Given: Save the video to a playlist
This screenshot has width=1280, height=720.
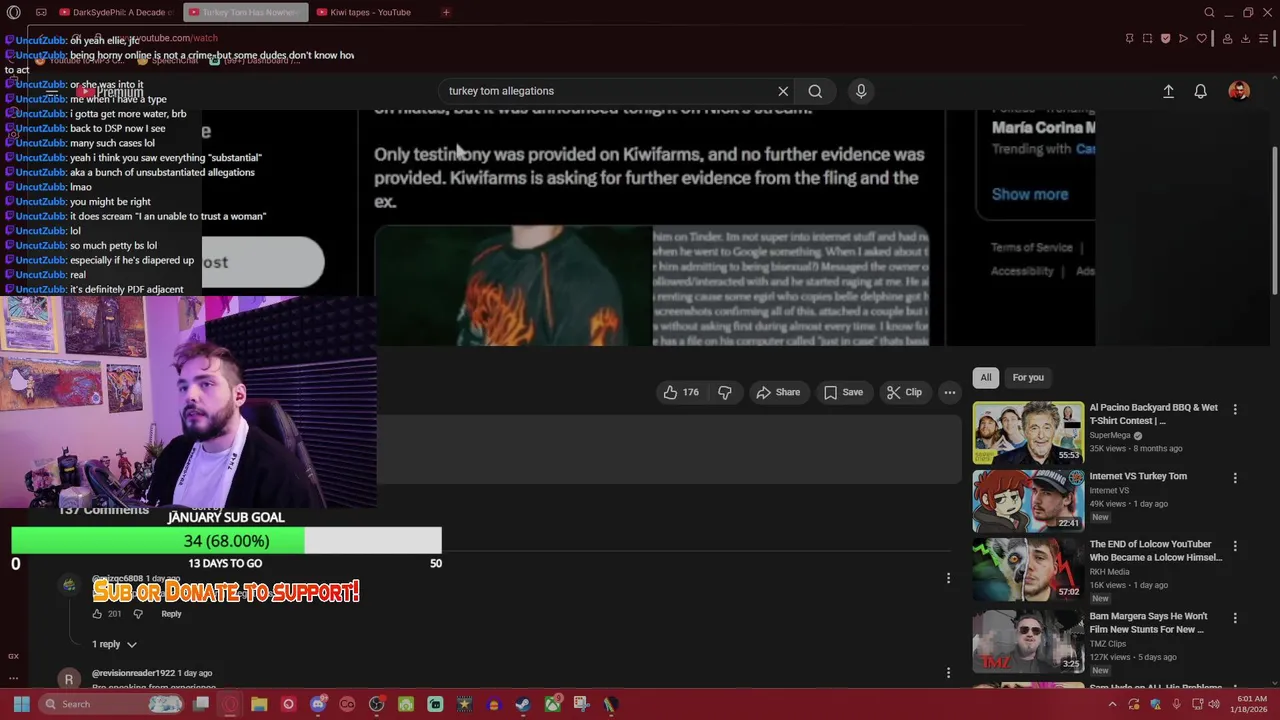Looking at the screenshot, I should click(843, 392).
